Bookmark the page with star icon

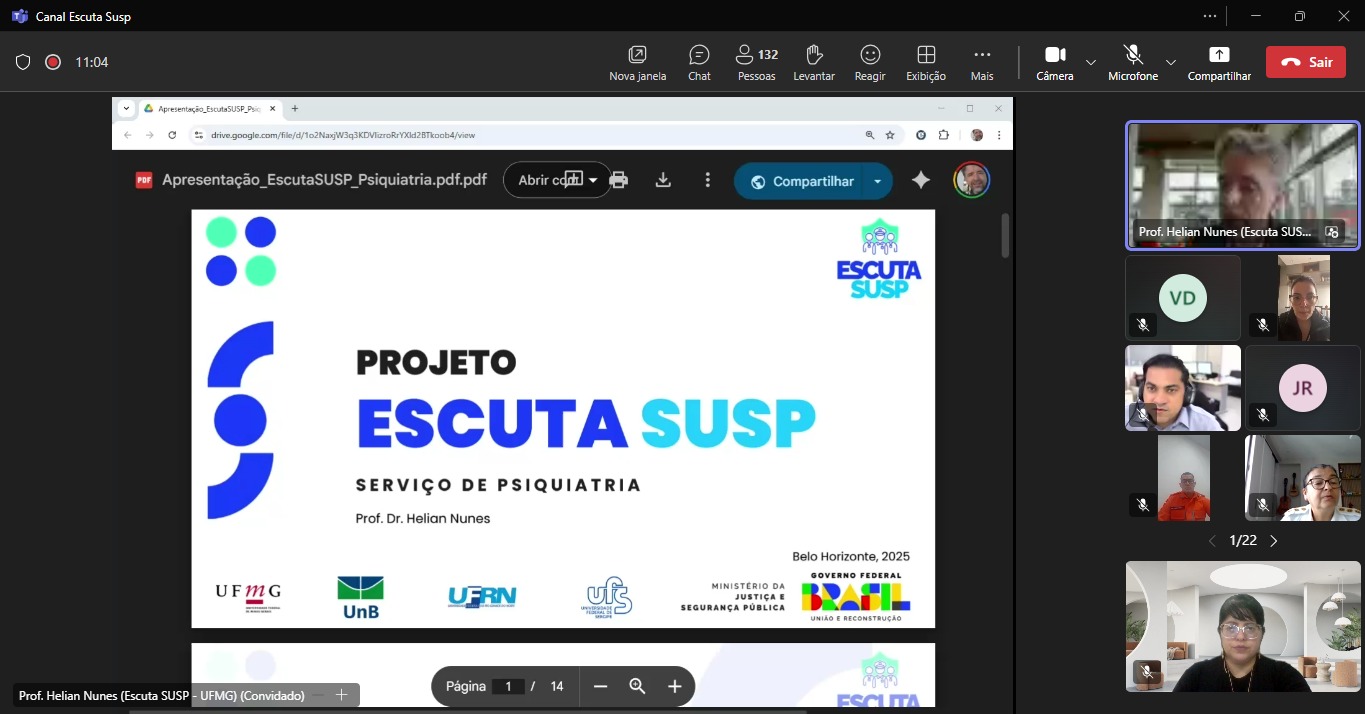(889, 135)
